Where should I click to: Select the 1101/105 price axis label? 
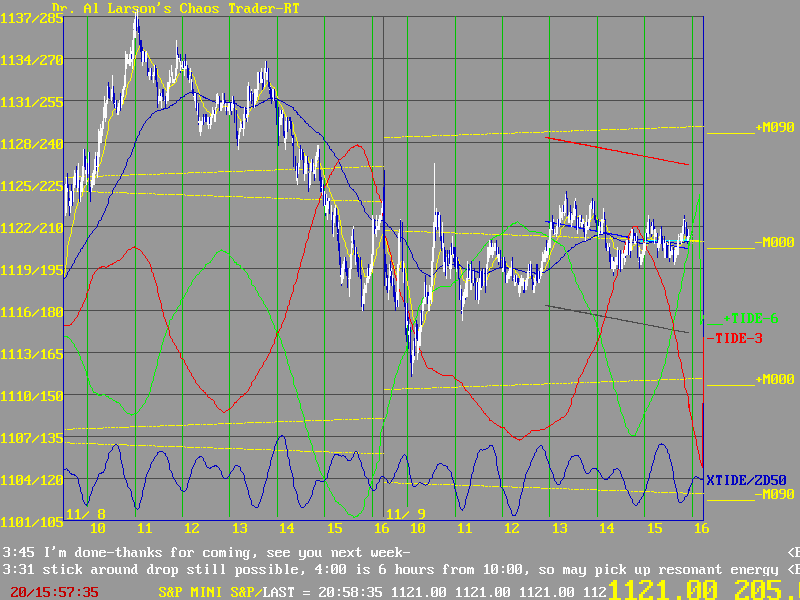click(32, 521)
